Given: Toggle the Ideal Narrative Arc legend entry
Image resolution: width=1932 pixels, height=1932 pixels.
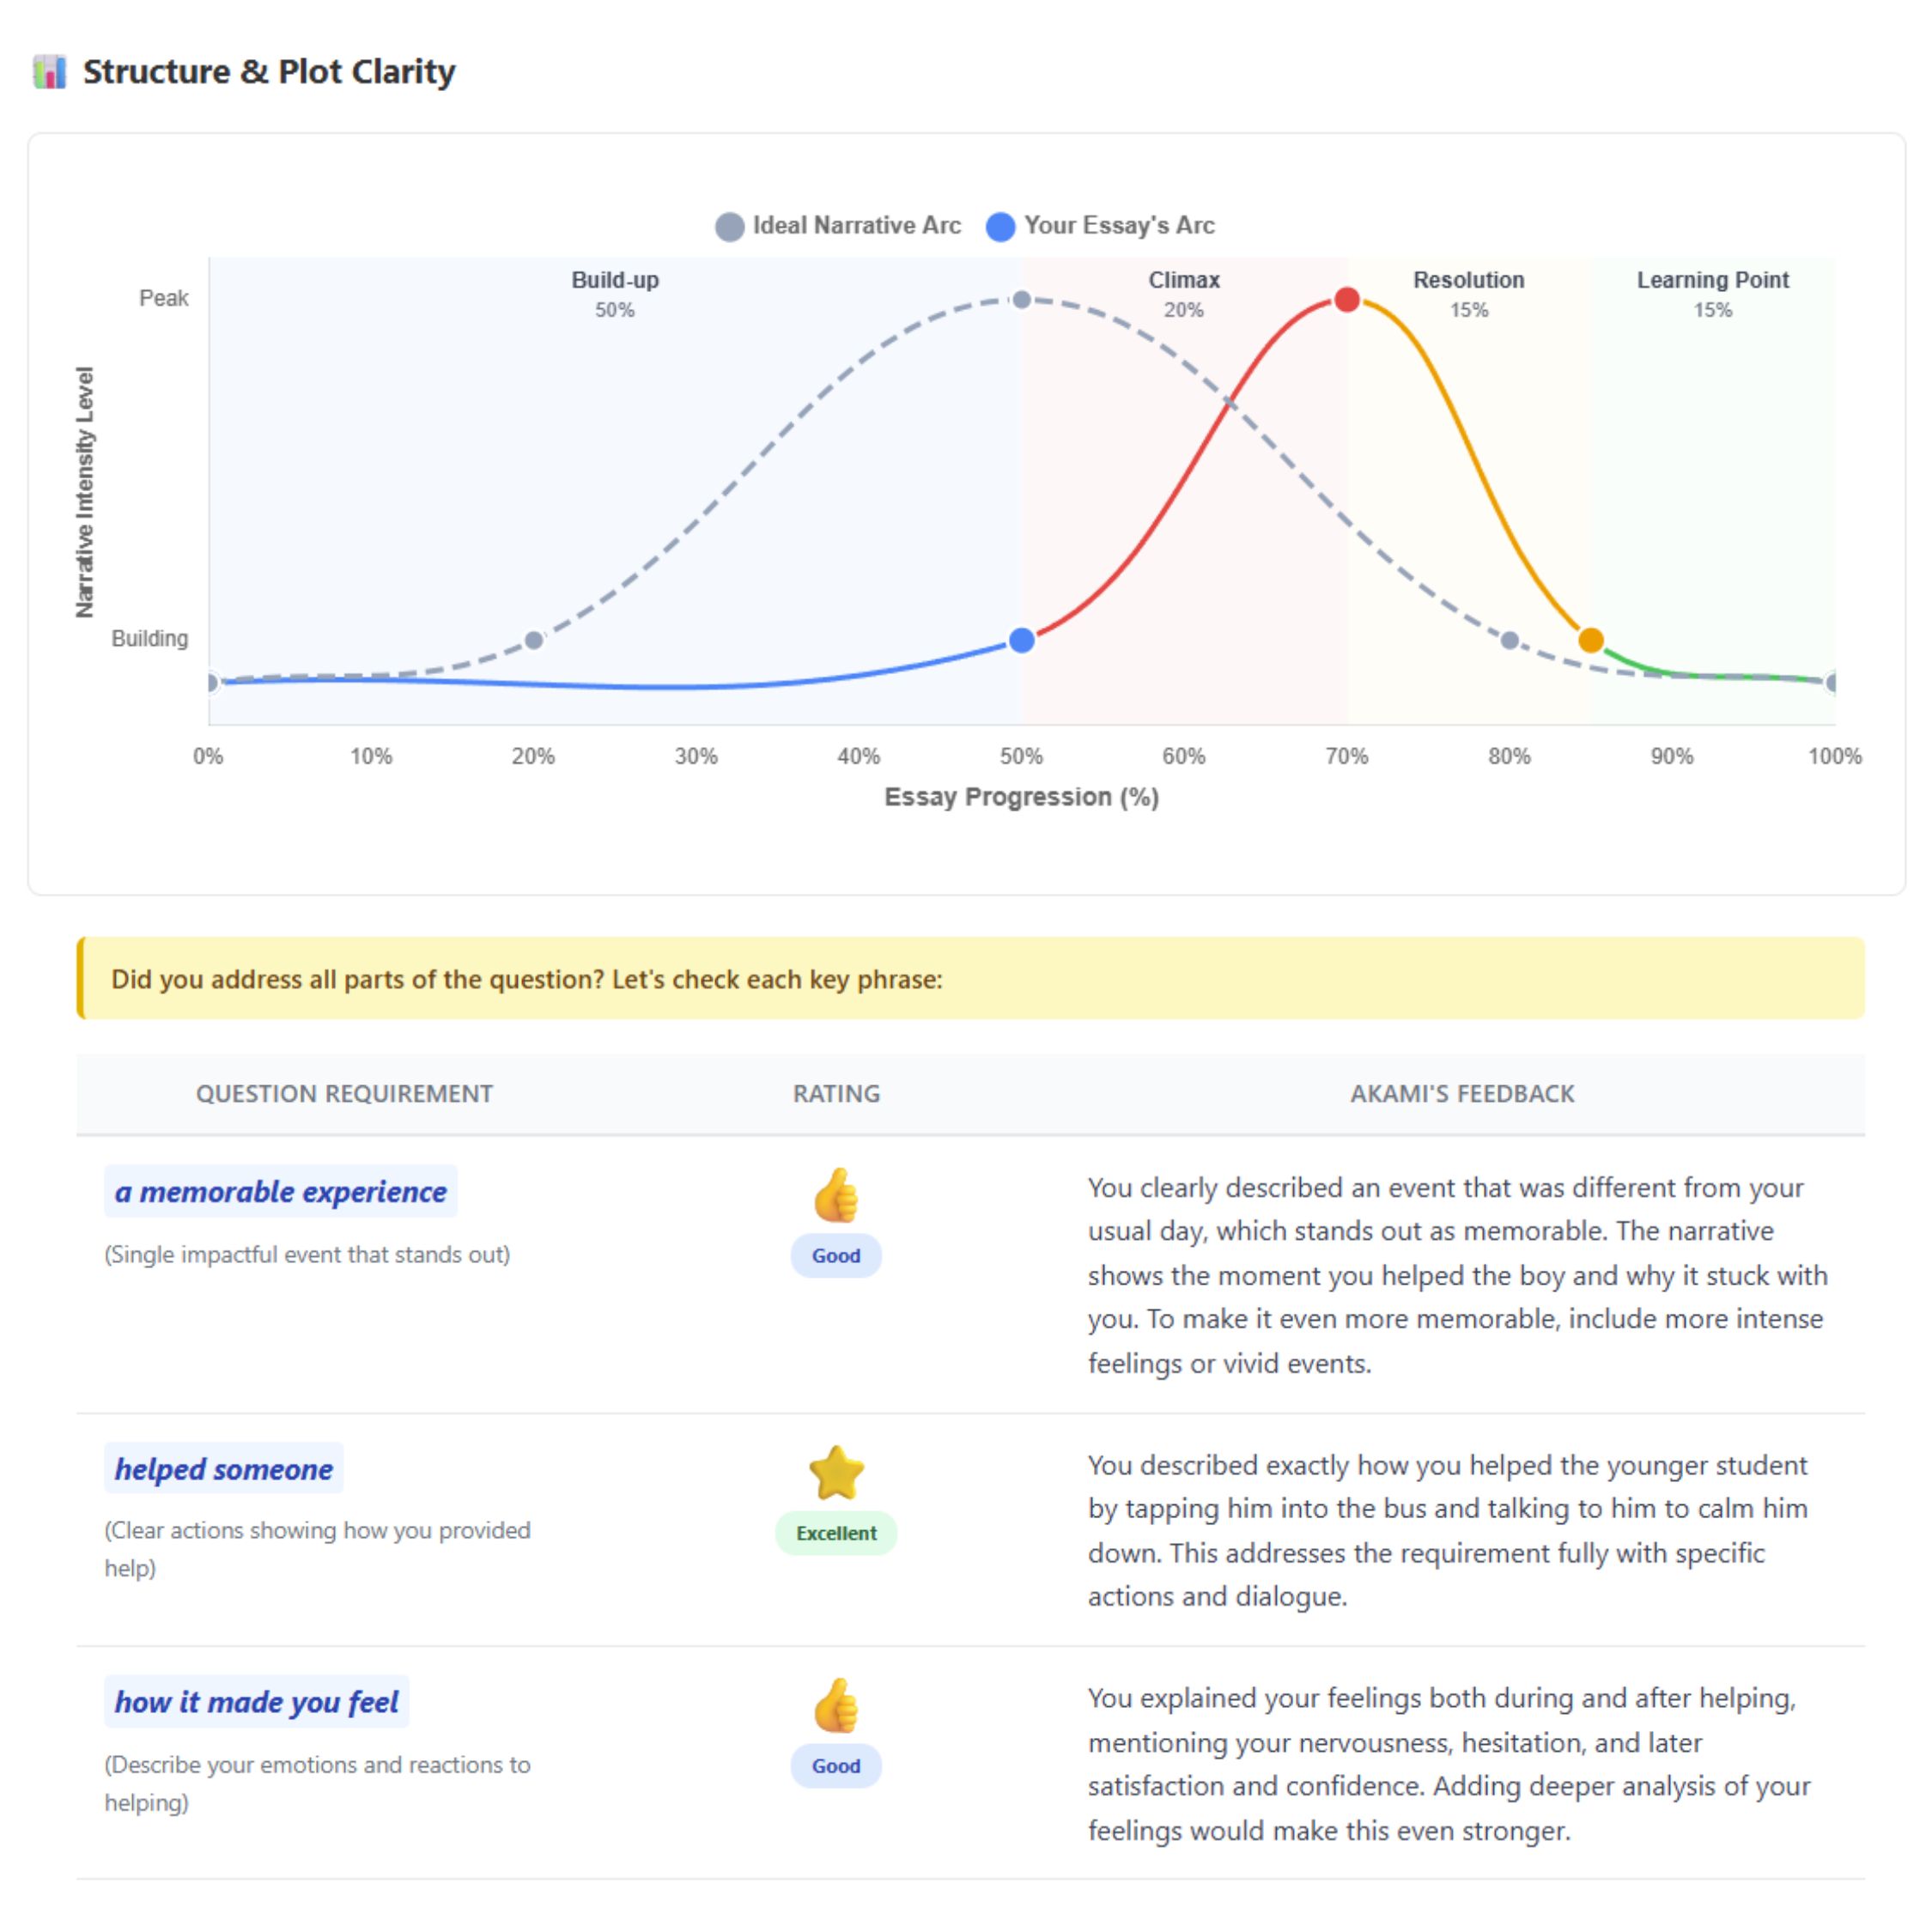Looking at the screenshot, I should coord(838,226).
